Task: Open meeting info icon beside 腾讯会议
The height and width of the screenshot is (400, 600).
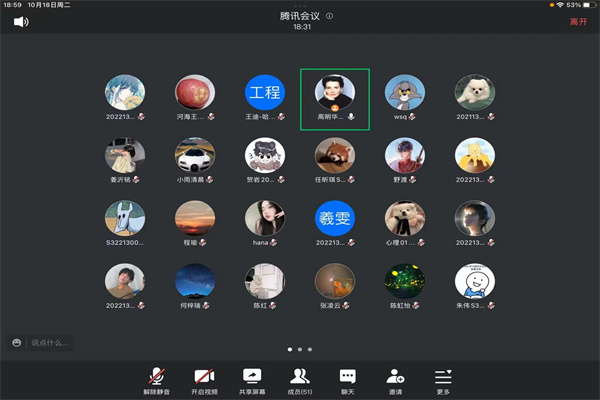Action: [330, 16]
